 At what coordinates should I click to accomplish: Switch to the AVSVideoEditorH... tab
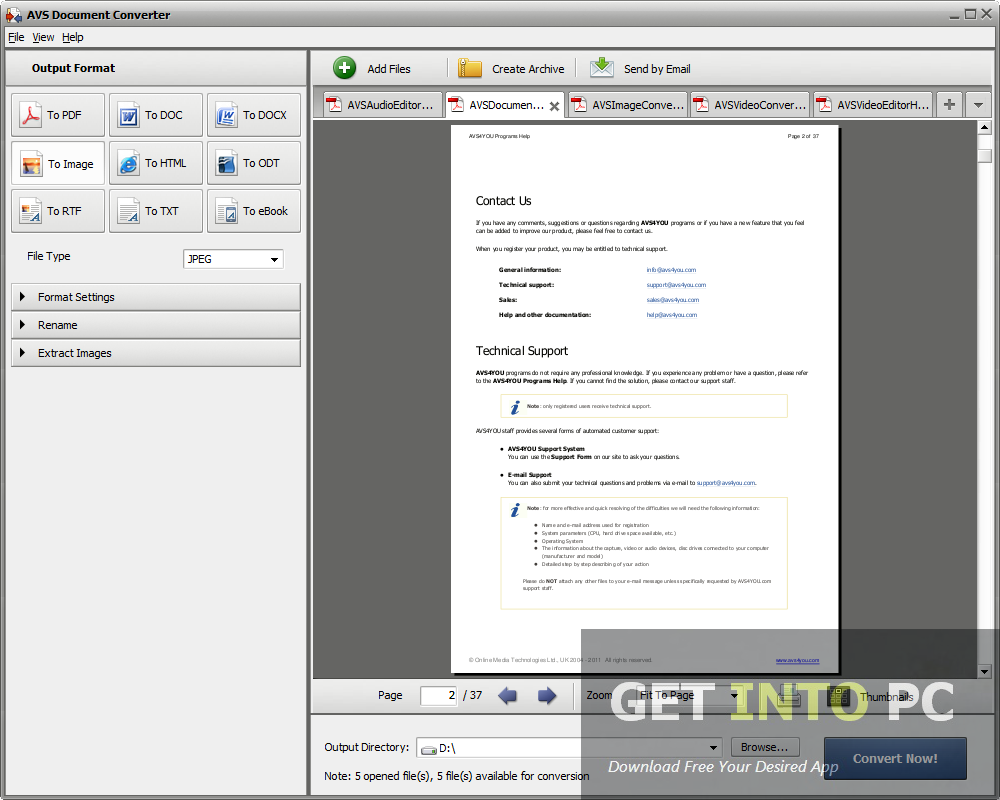pos(873,105)
